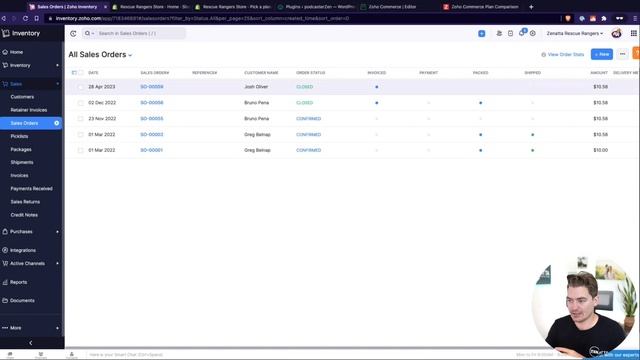Click the browser bookmark icon
Screen dimensions: 640x360
point(36,18)
